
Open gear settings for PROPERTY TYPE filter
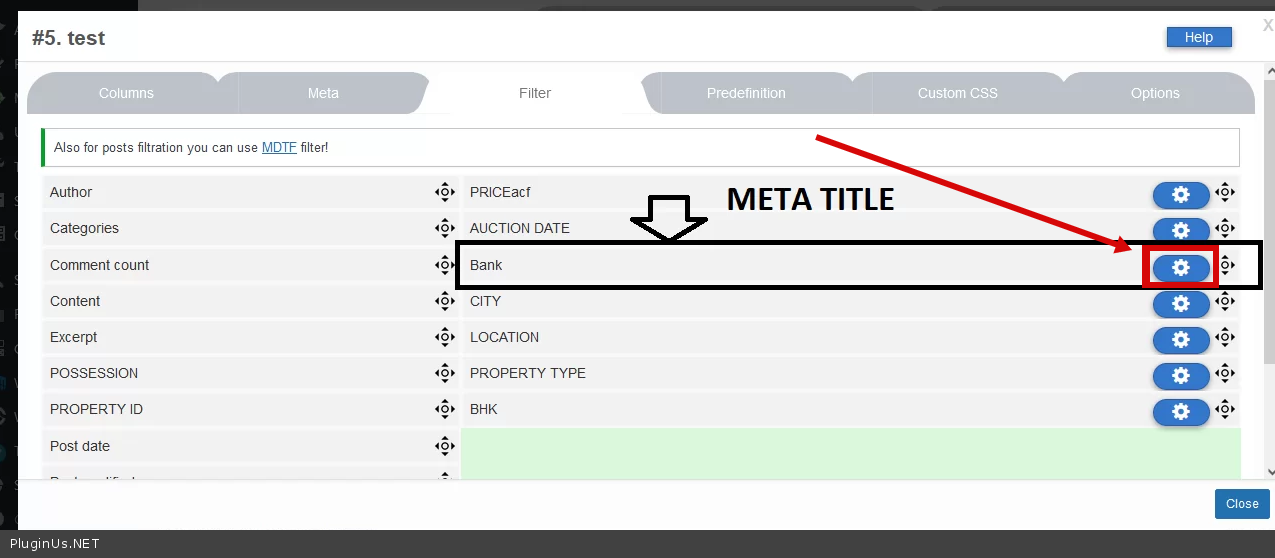click(x=1181, y=375)
